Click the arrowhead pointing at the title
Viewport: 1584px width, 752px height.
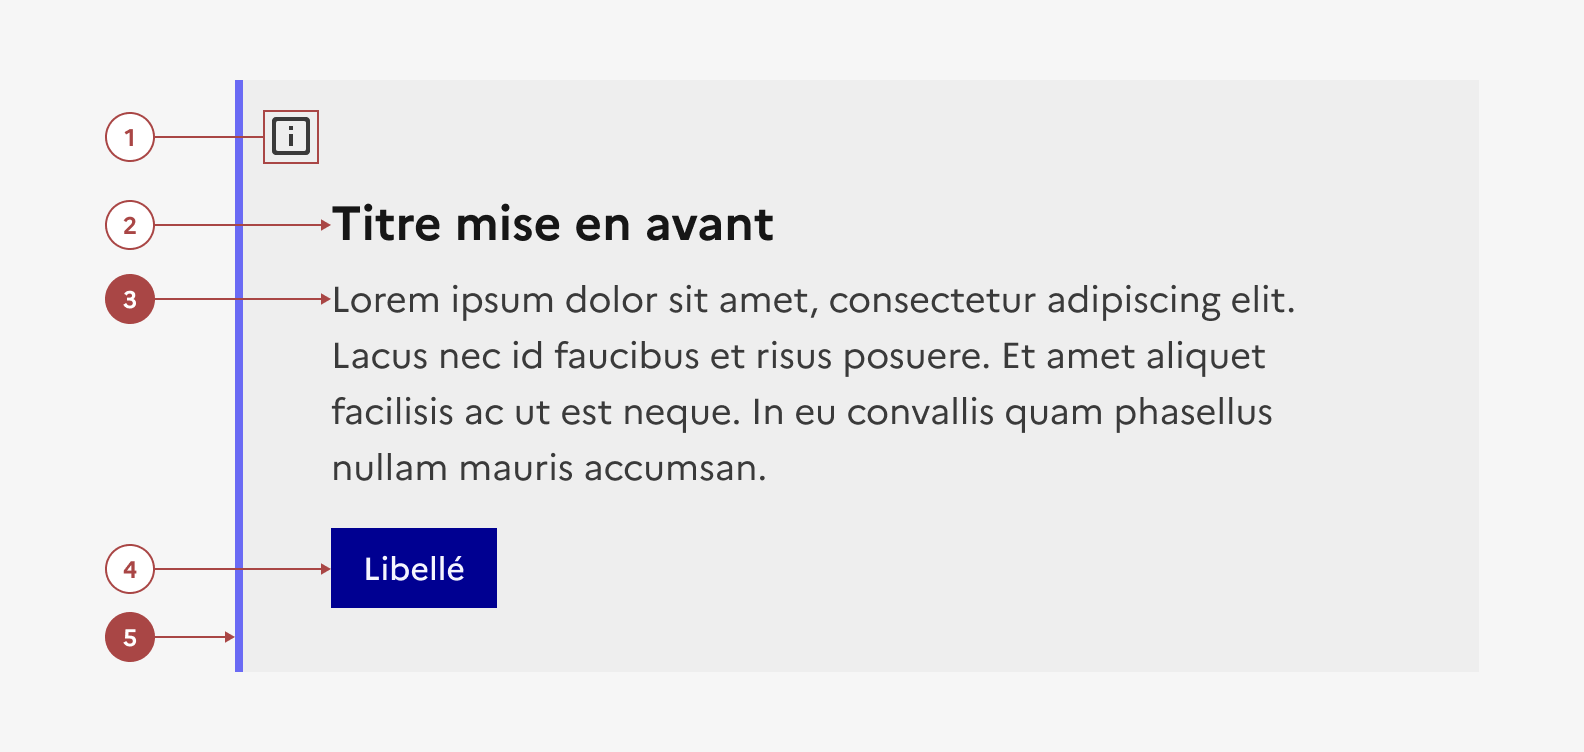click(x=325, y=225)
